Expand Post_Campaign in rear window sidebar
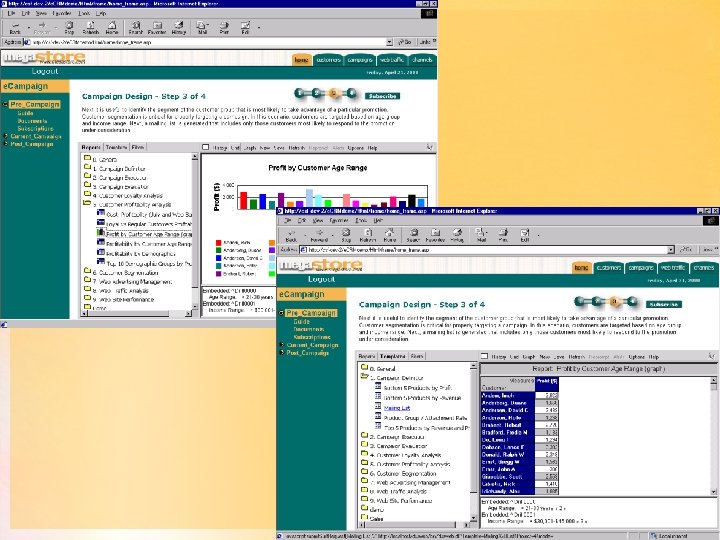Viewport: 720px width, 540px height. point(6,144)
